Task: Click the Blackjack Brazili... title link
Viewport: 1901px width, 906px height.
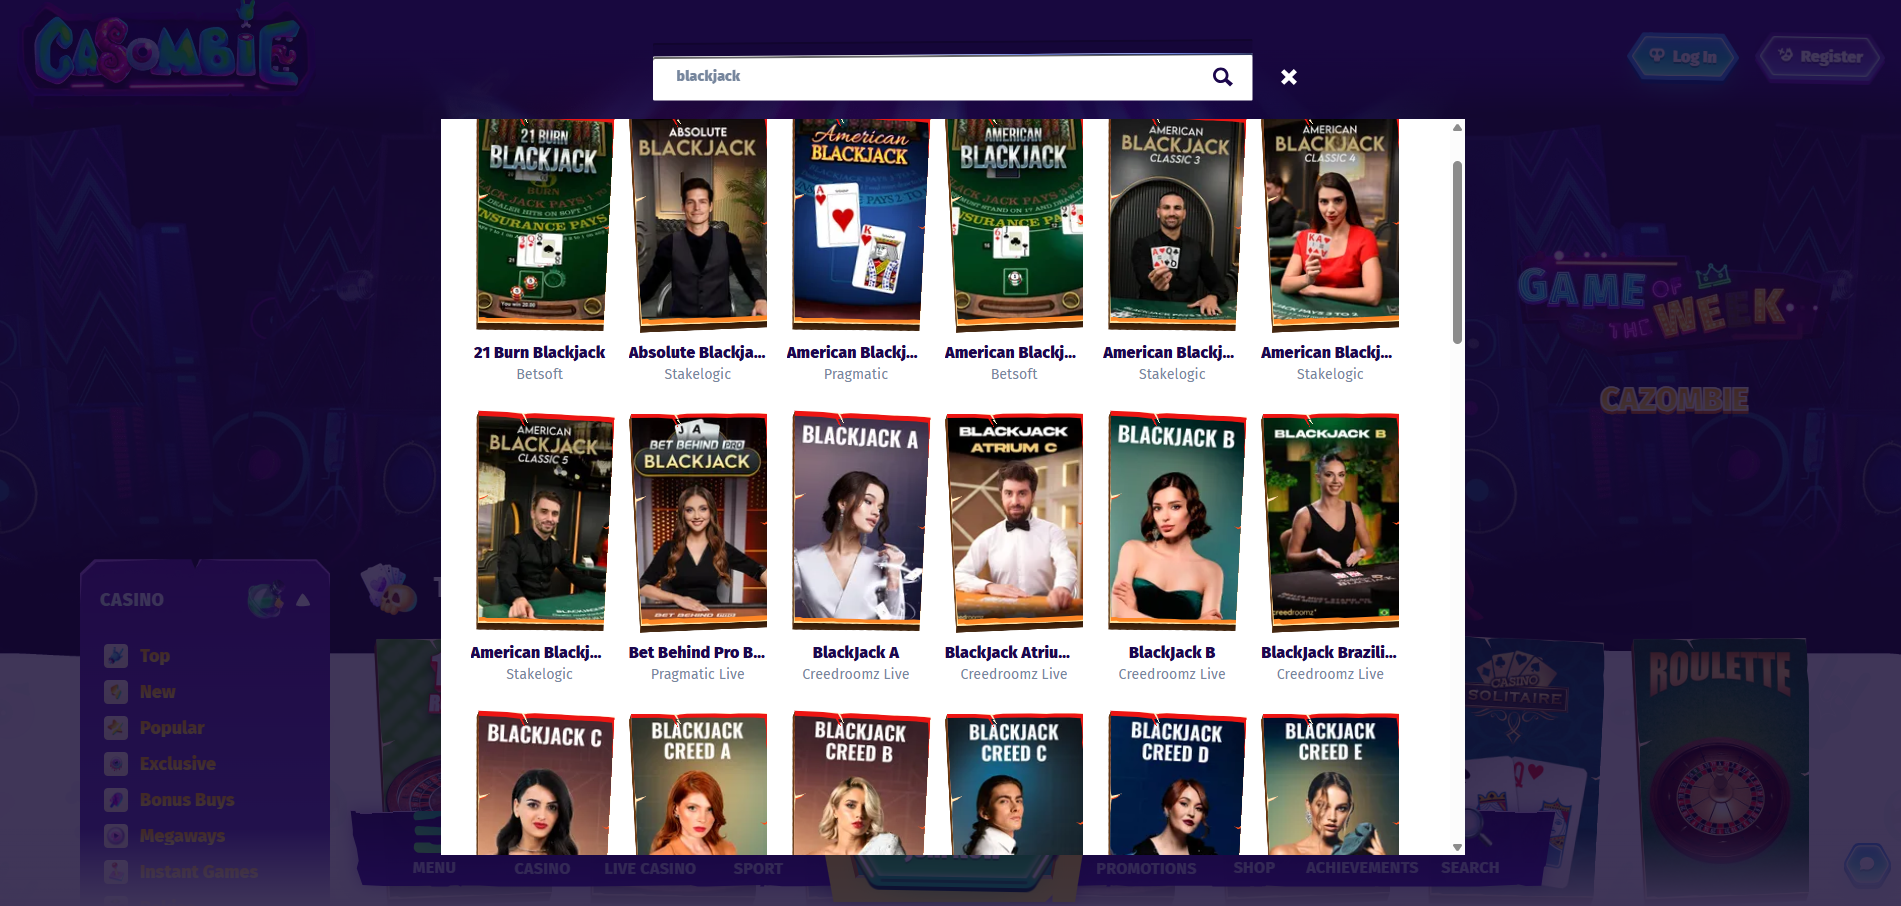Action: (x=1329, y=652)
